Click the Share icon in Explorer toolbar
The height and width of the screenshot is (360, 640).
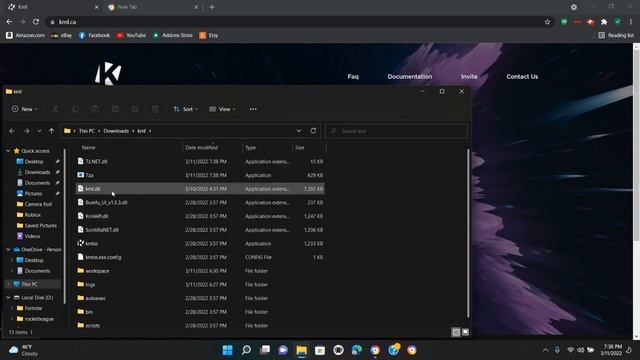click(x=135, y=109)
